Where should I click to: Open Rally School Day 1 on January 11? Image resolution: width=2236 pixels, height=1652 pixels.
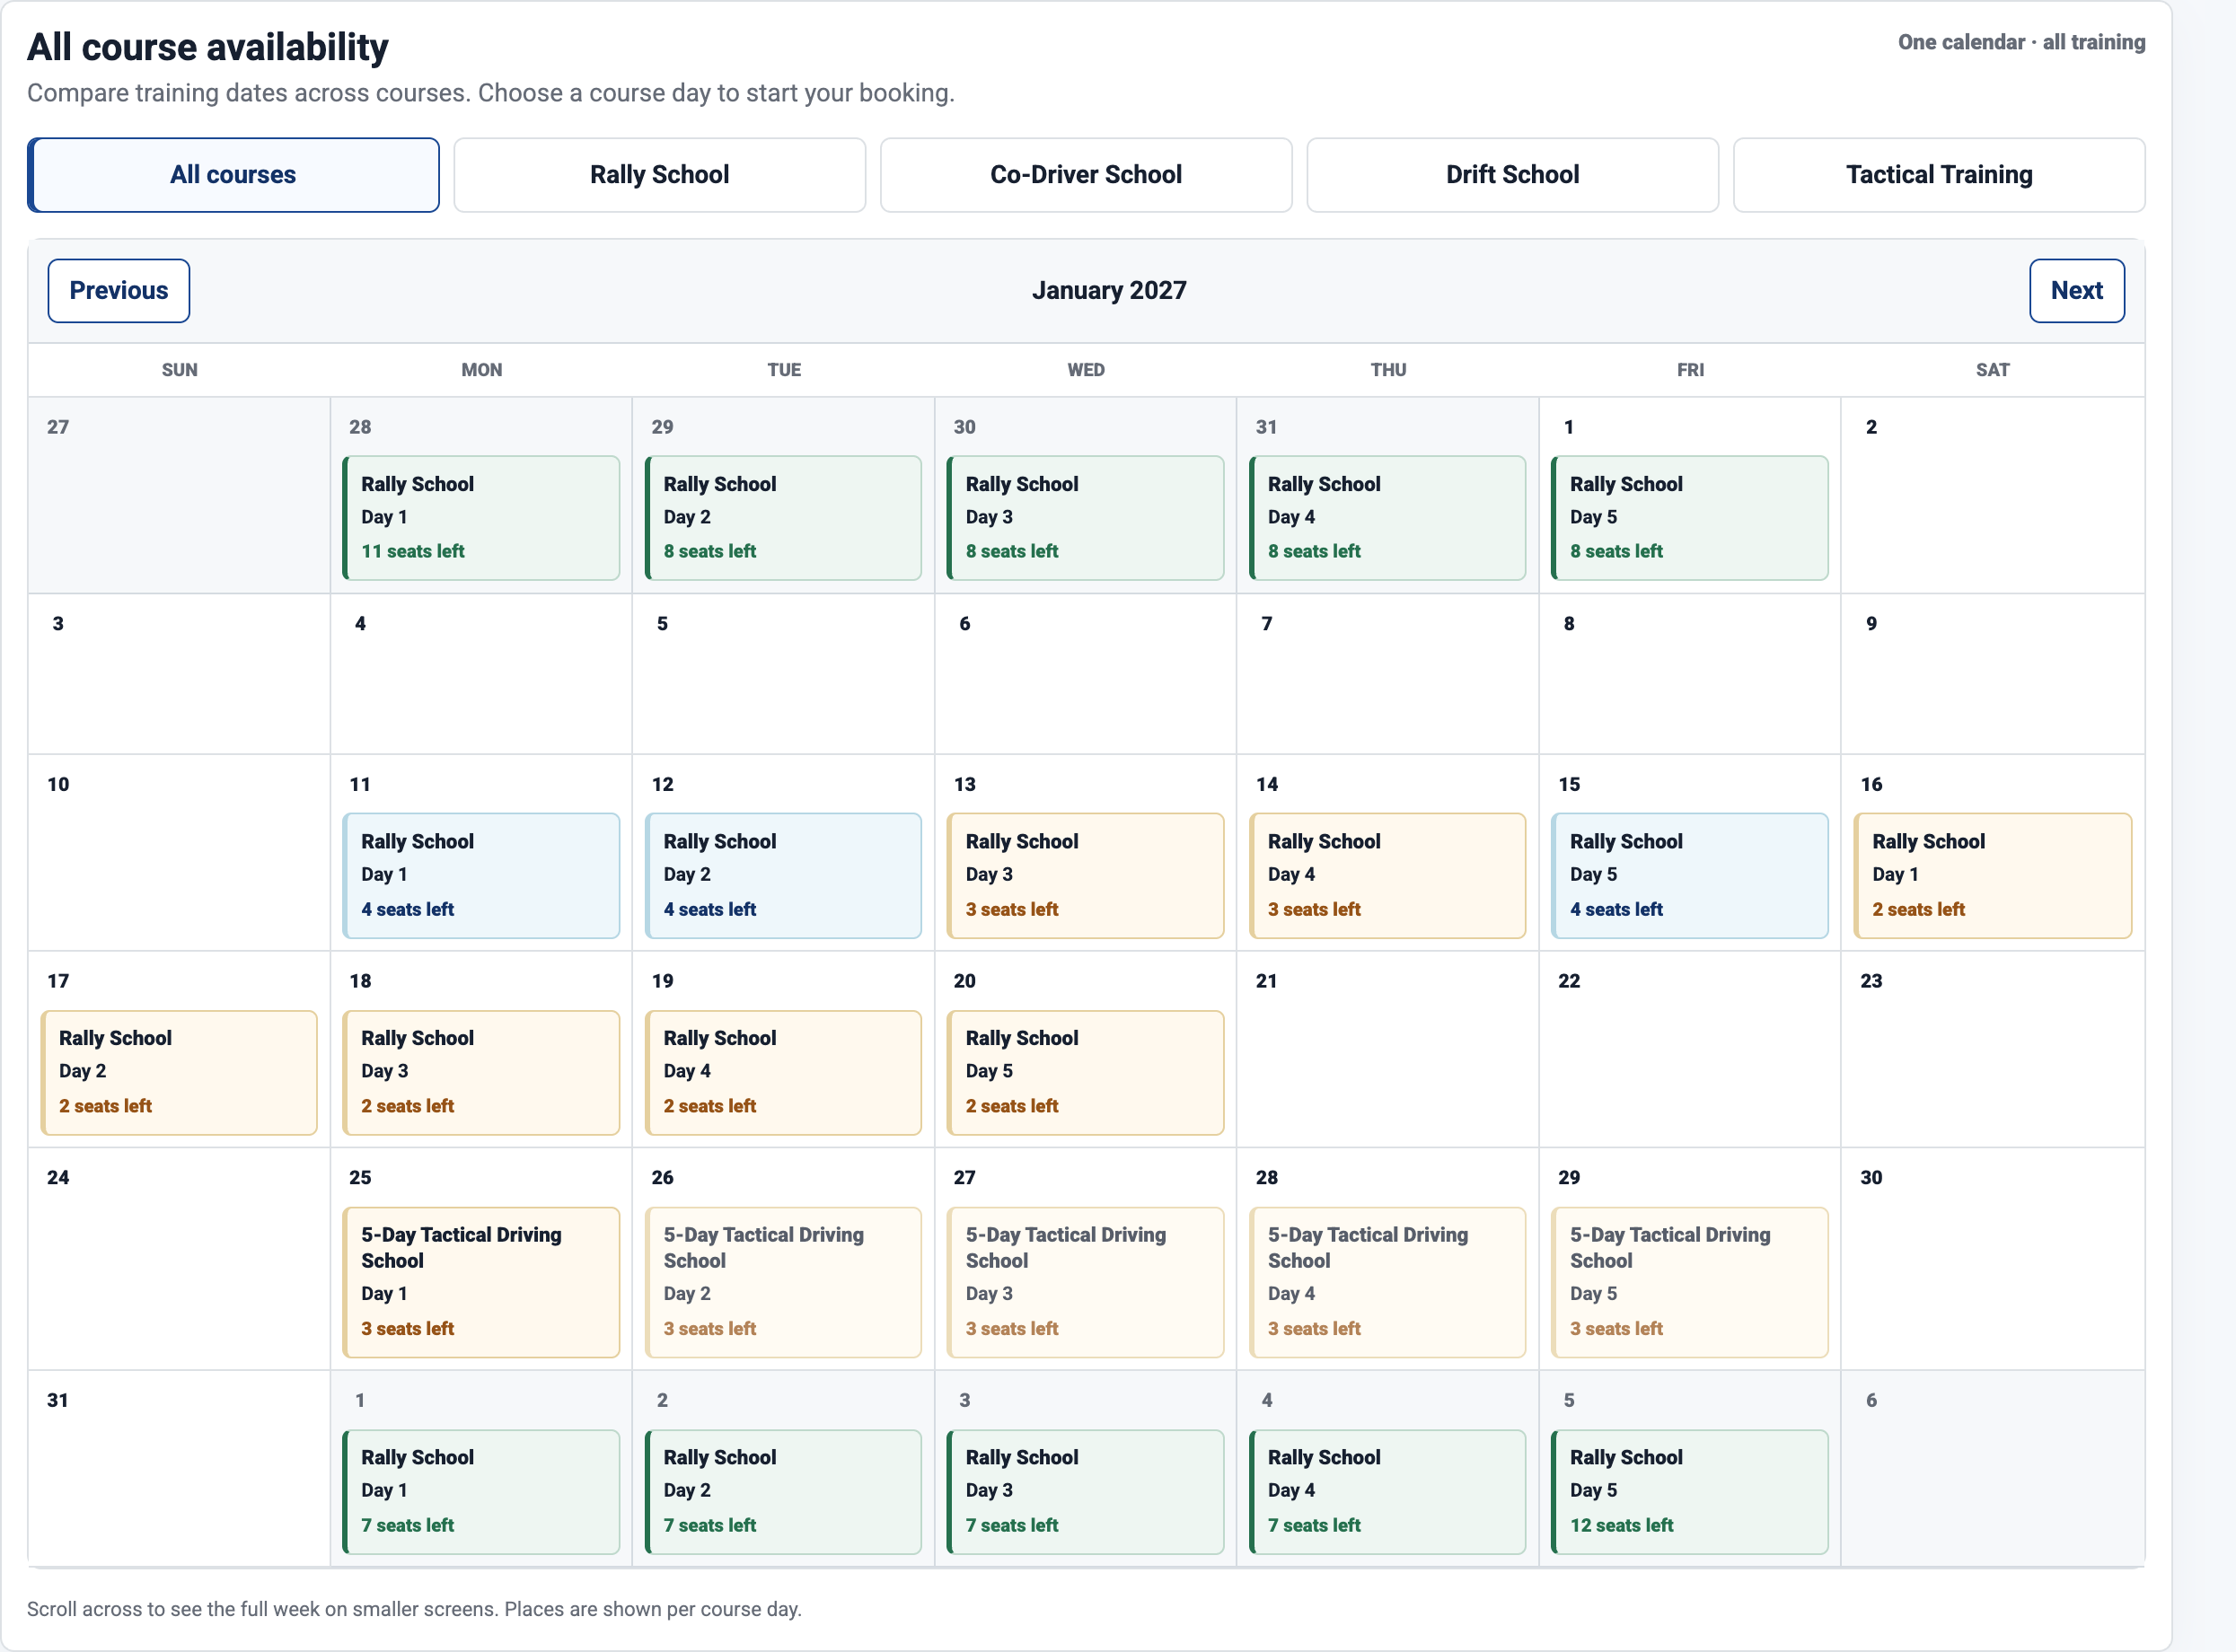coord(481,876)
